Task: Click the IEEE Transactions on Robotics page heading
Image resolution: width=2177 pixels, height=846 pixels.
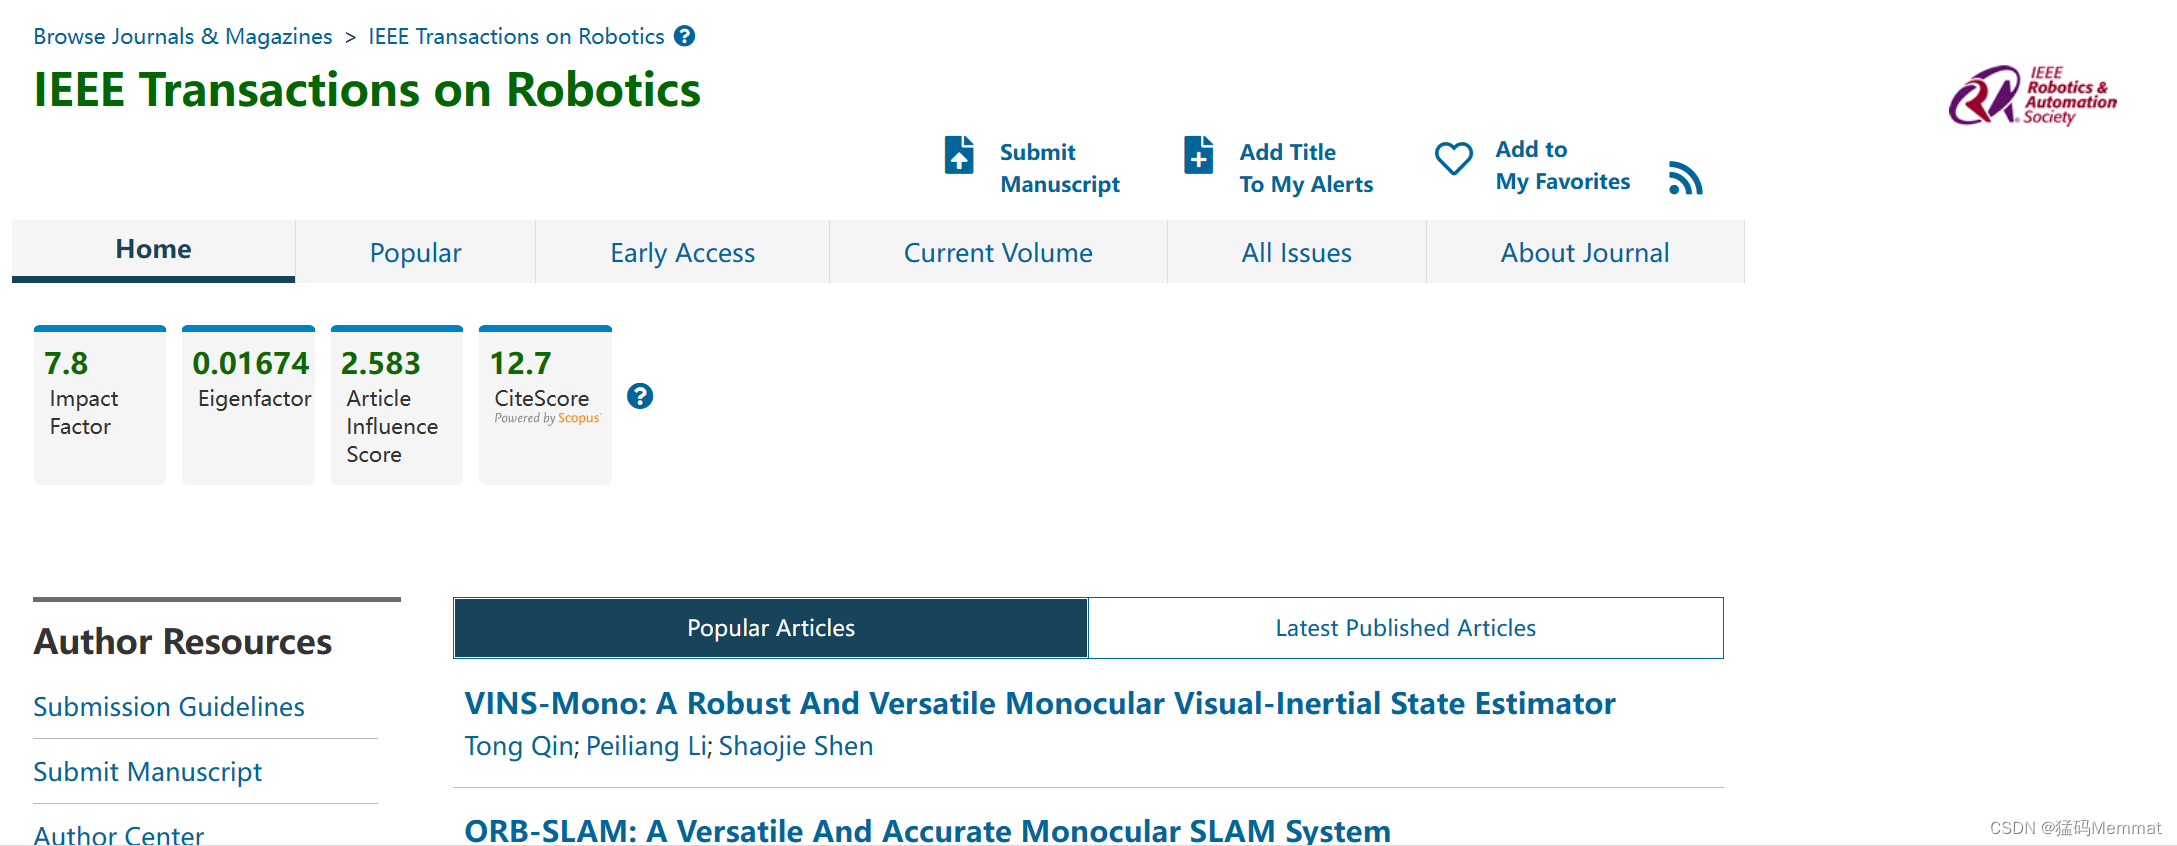Action: tap(367, 90)
